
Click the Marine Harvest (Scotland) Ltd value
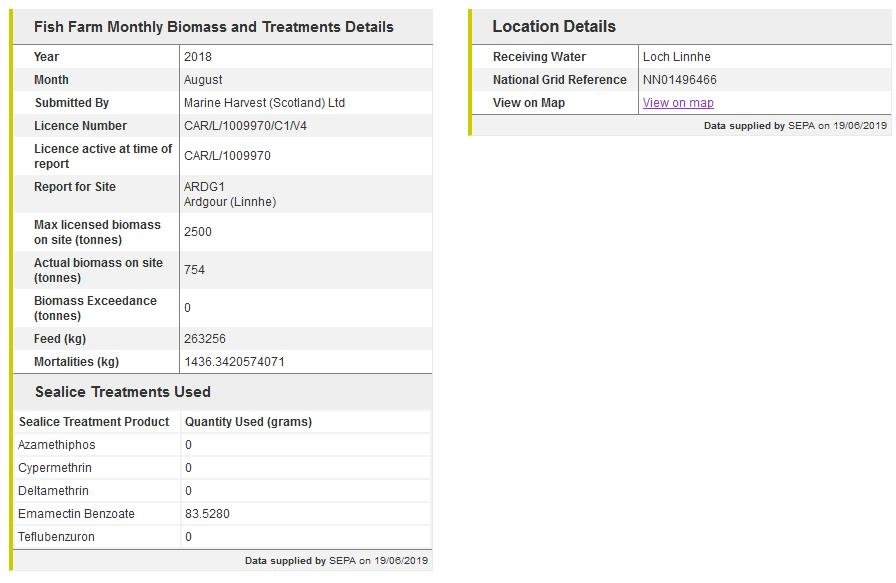(264, 103)
